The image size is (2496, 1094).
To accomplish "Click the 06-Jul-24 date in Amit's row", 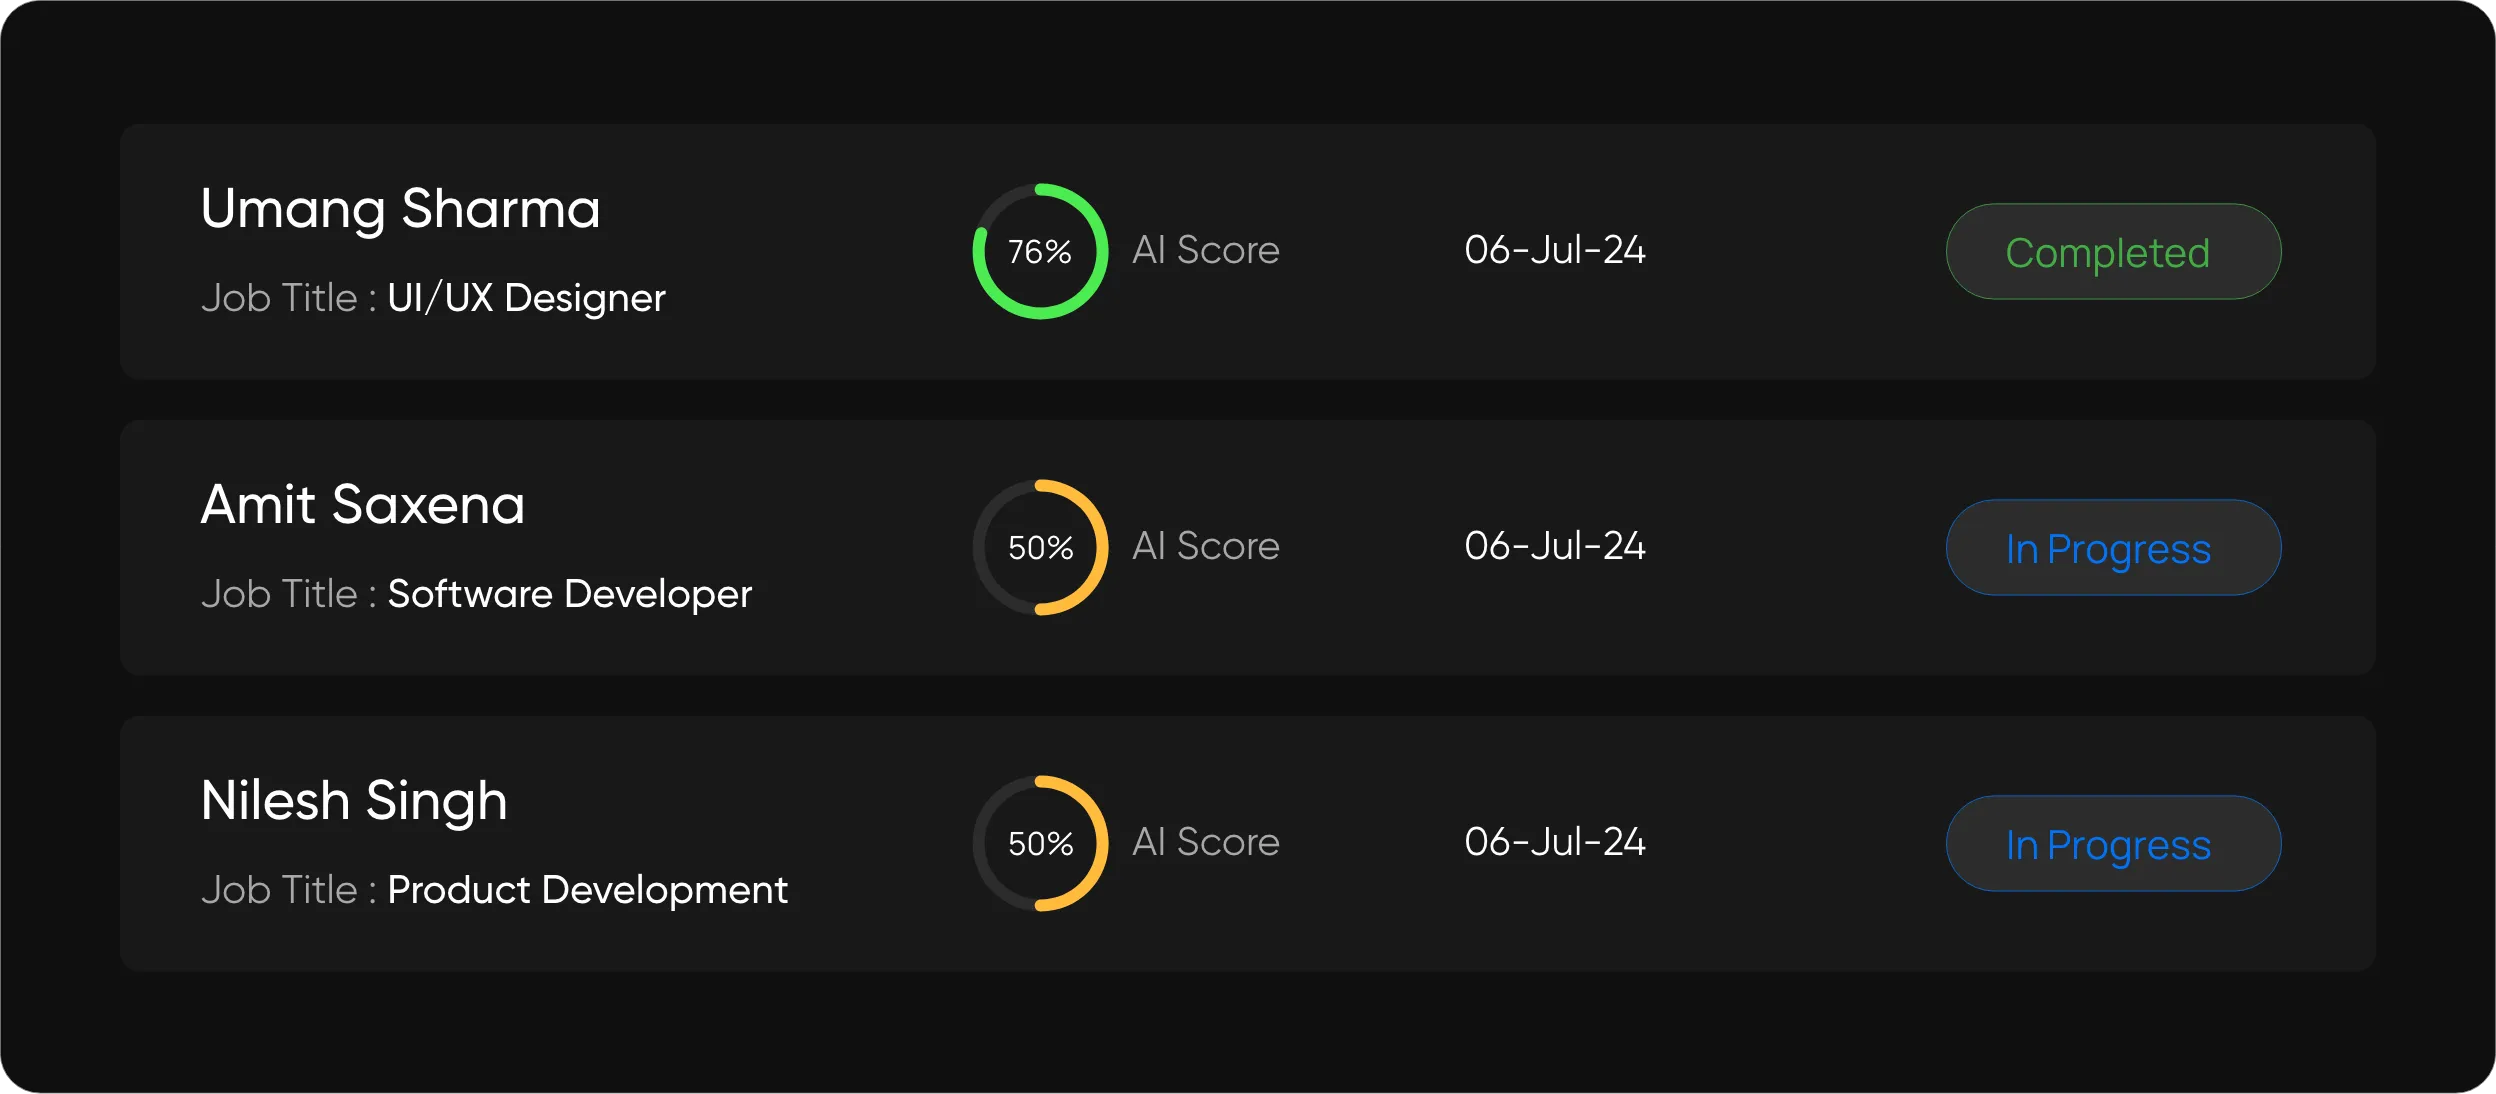I will coord(1554,546).
